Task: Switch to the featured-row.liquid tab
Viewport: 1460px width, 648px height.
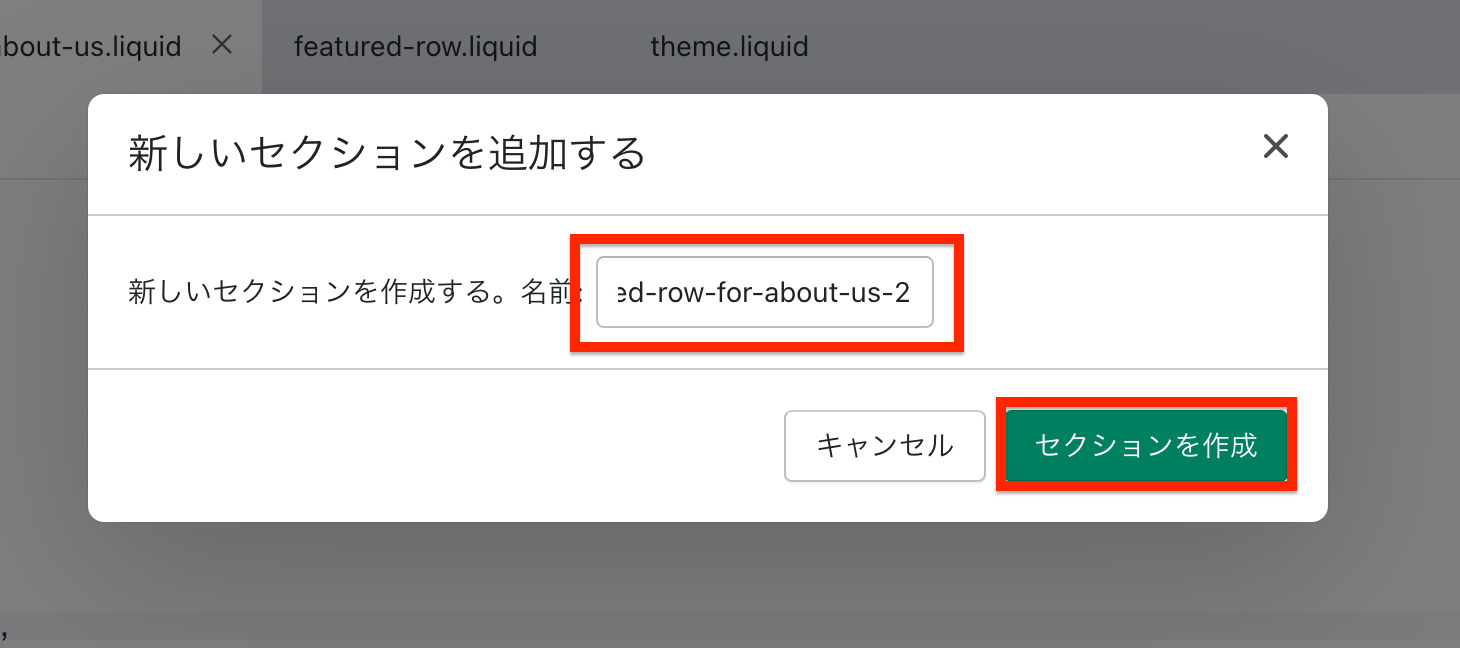Action: [x=415, y=46]
